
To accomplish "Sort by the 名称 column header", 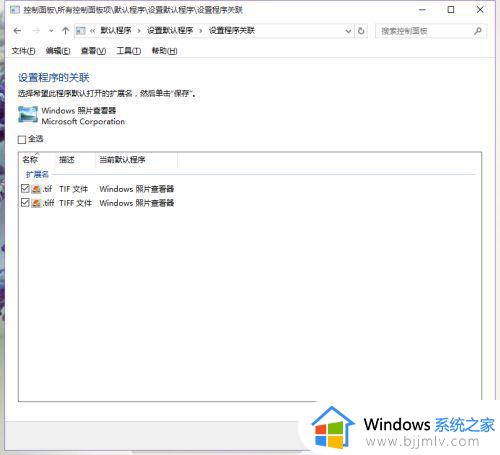I will point(37,160).
